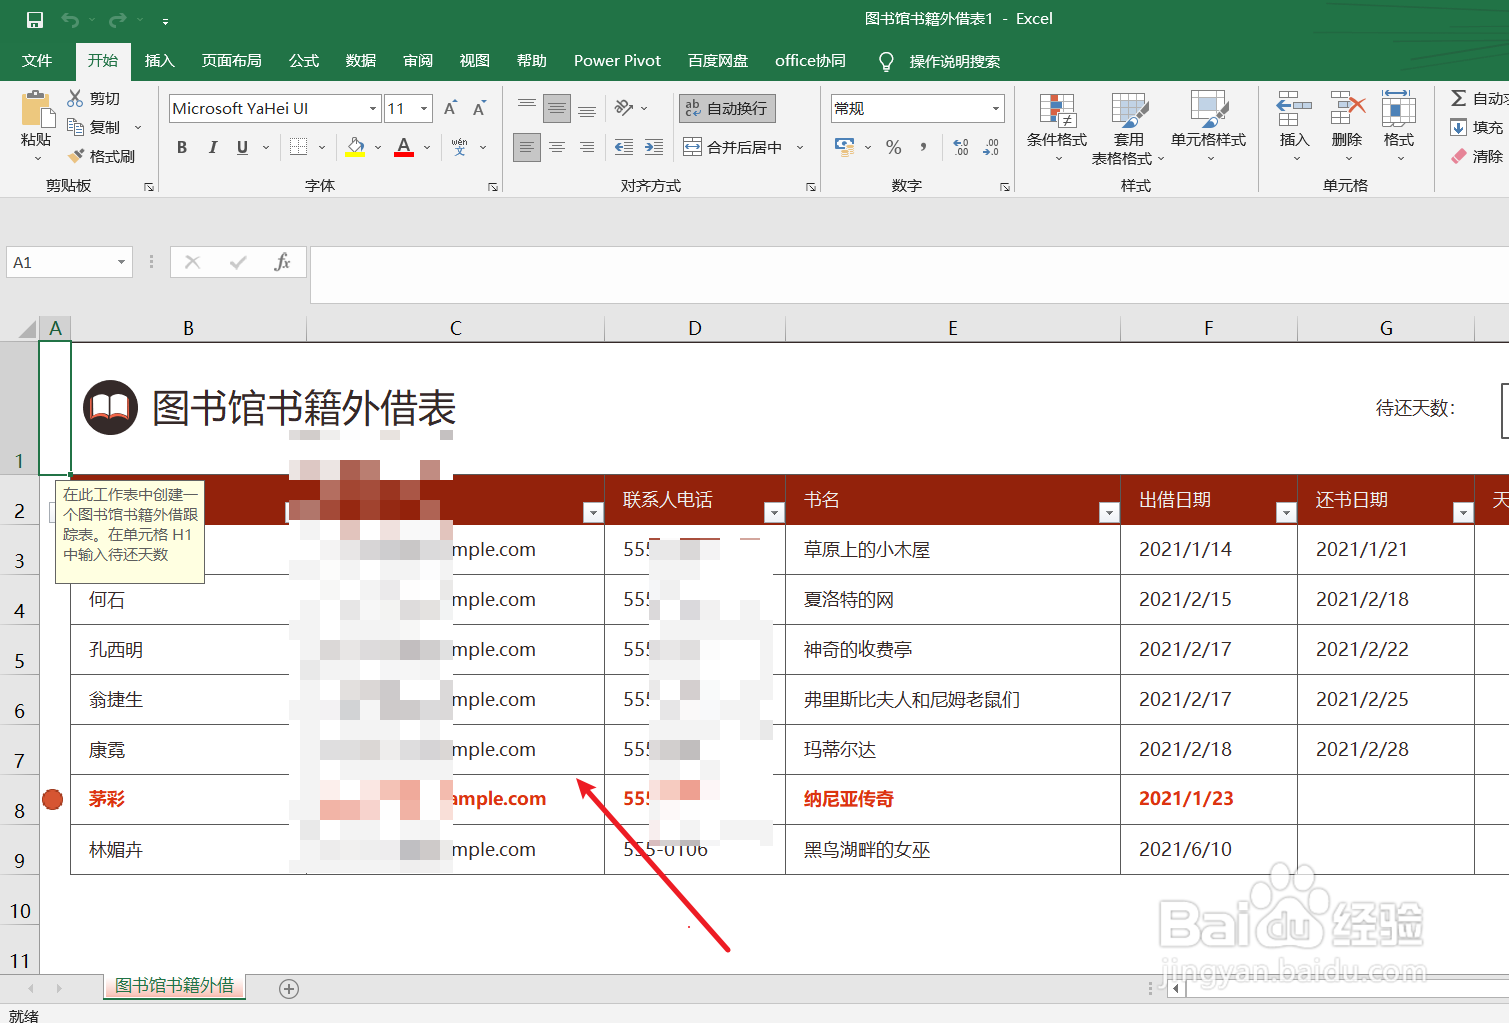
Task: Toggle Center alignment
Action: coord(556,147)
